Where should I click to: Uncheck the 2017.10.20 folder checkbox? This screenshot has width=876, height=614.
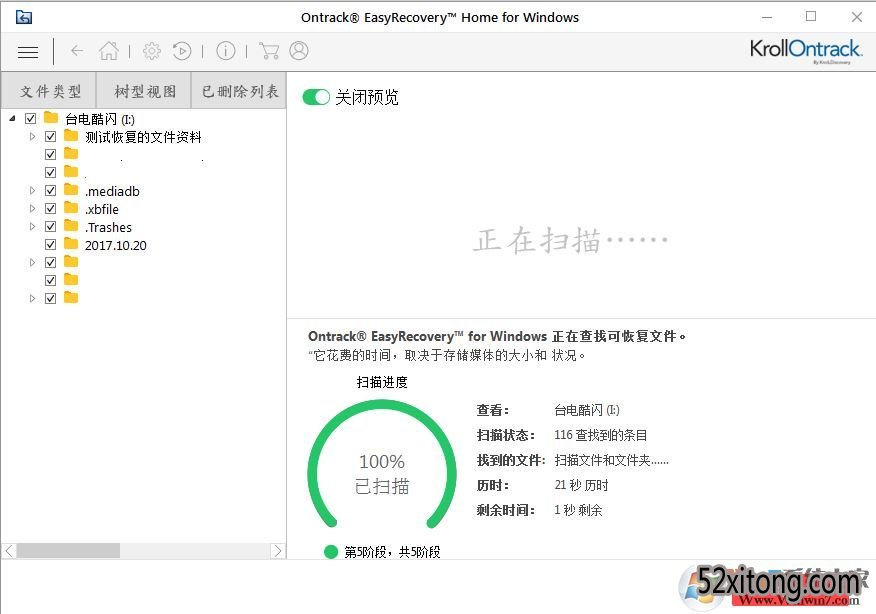[50, 245]
